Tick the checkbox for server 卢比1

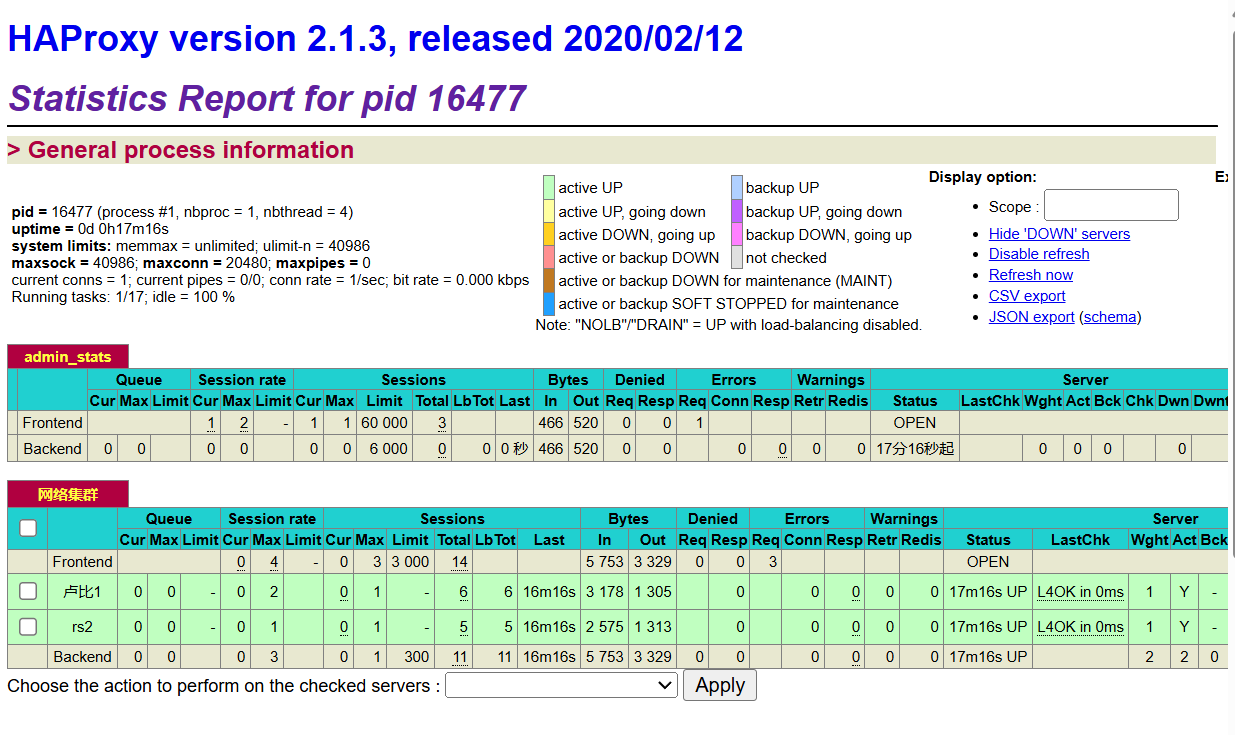click(28, 591)
